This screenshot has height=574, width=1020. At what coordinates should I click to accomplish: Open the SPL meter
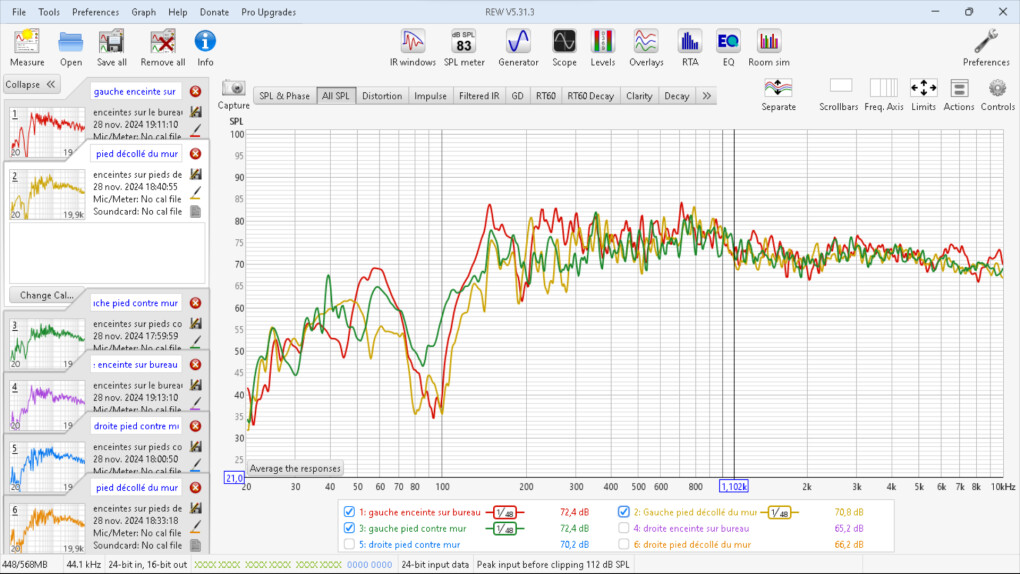[x=464, y=48]
